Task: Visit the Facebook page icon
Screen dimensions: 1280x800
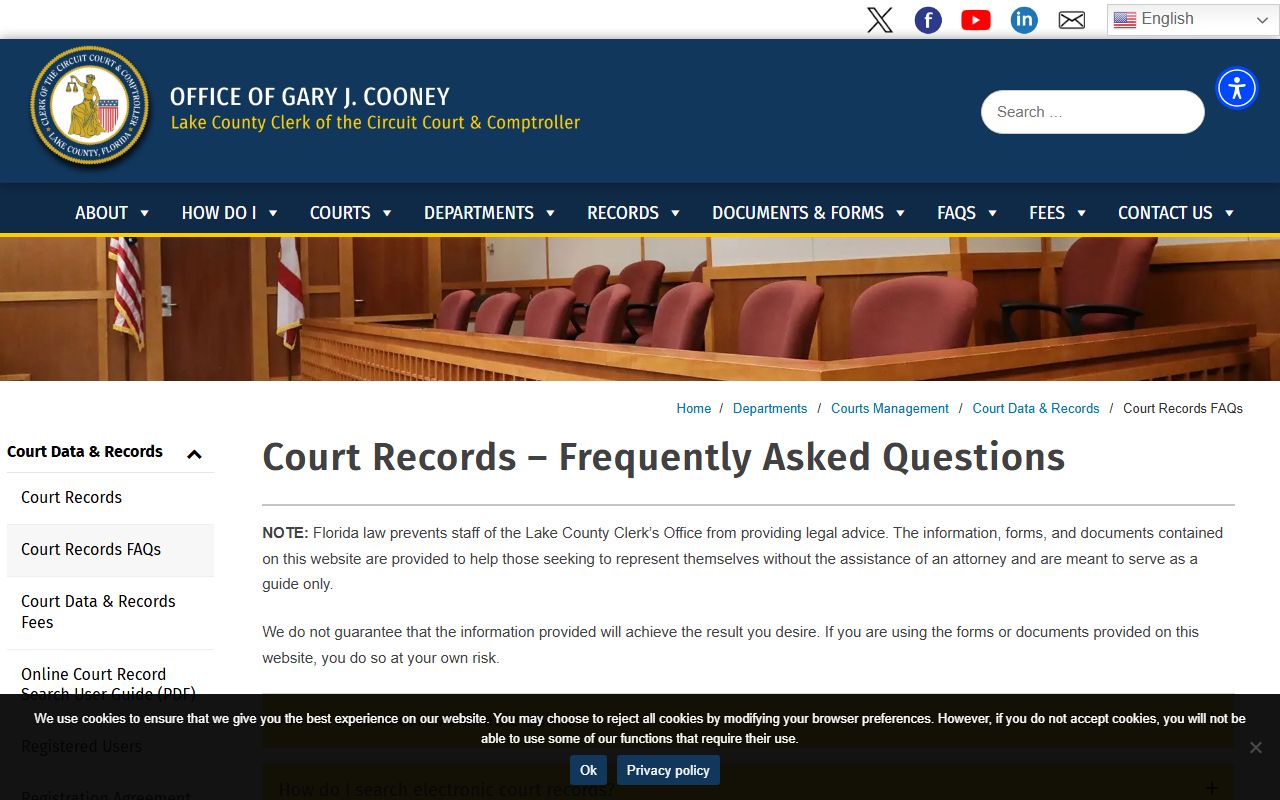Action: [x=928, y=20]
